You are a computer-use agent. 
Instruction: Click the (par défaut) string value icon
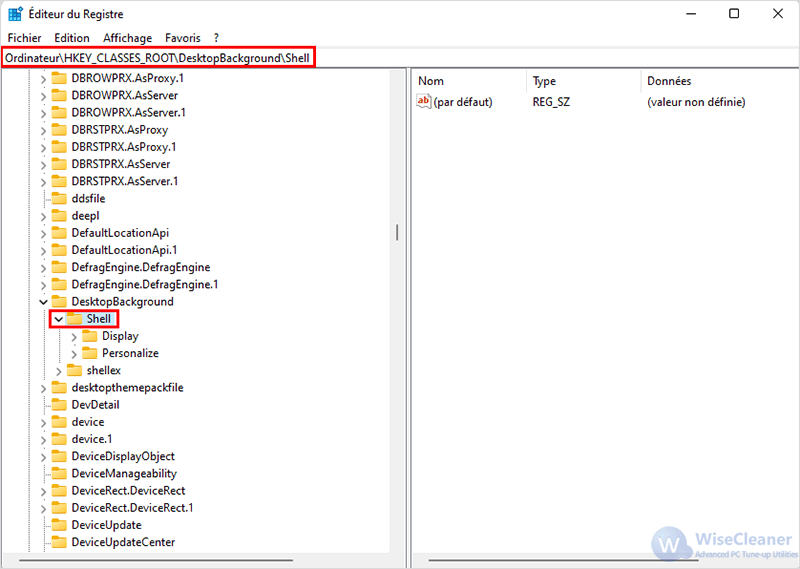pos(423,101)
